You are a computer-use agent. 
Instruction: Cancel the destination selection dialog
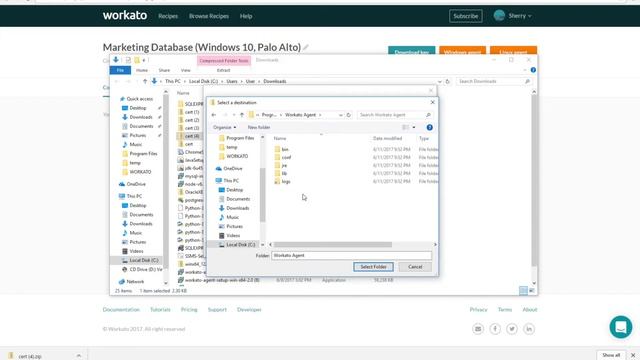point(415,267)
